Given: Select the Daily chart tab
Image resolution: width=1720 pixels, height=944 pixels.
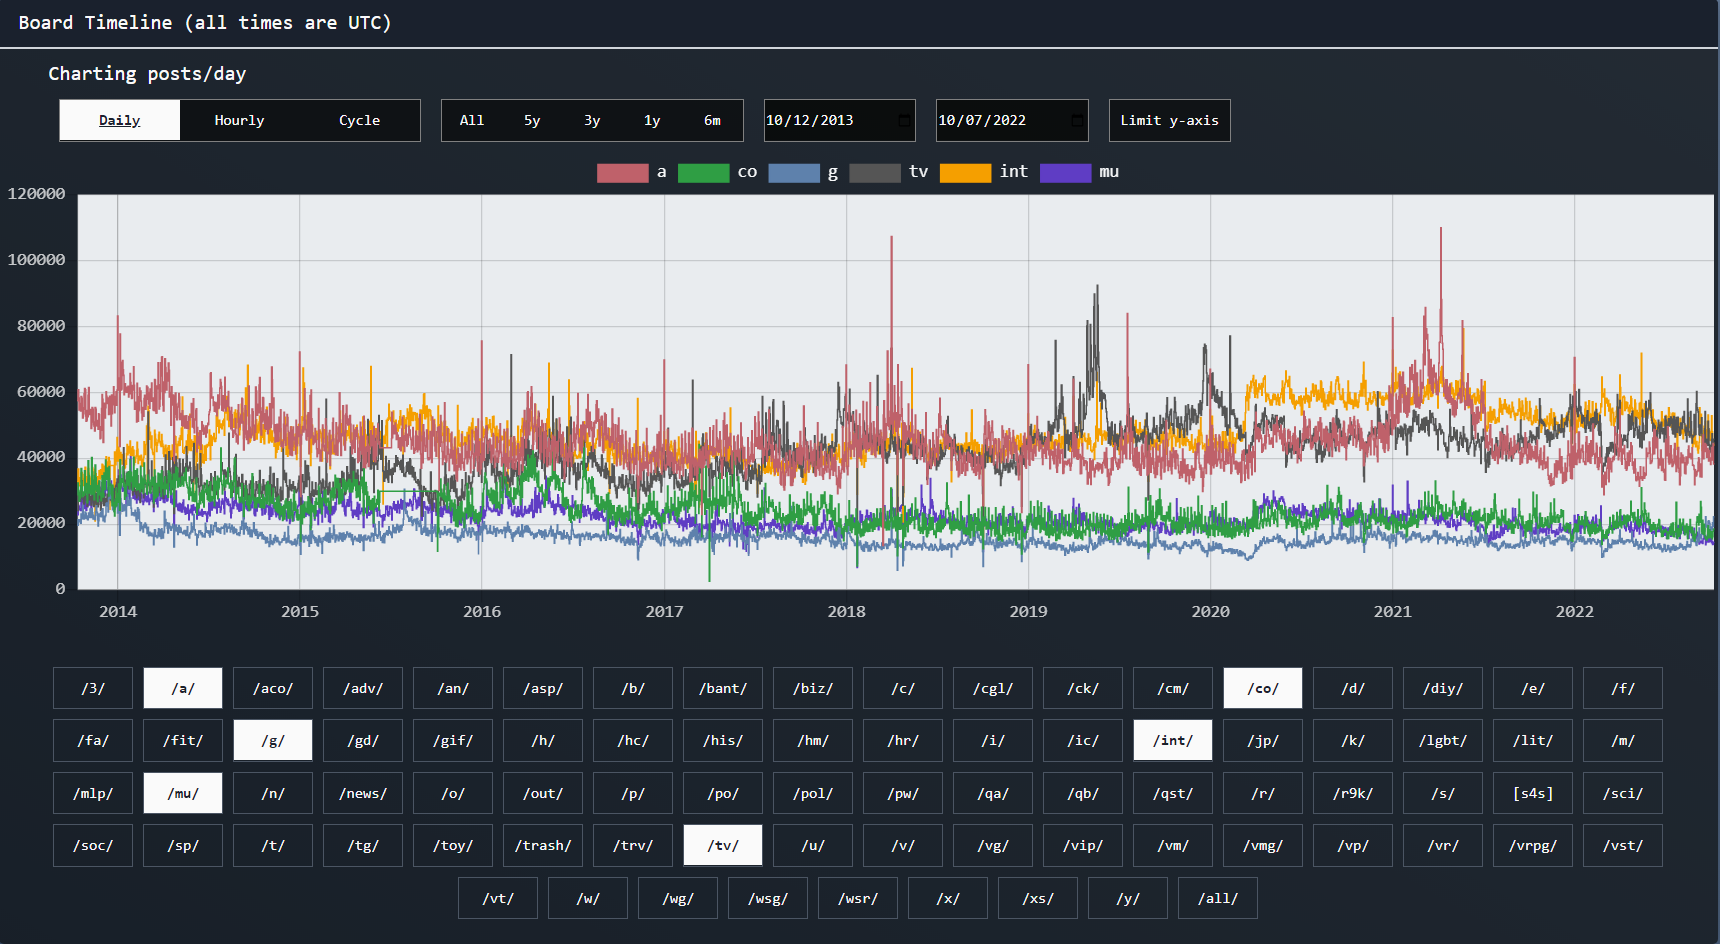Looking at the screenshot, I should click(120, 121).
